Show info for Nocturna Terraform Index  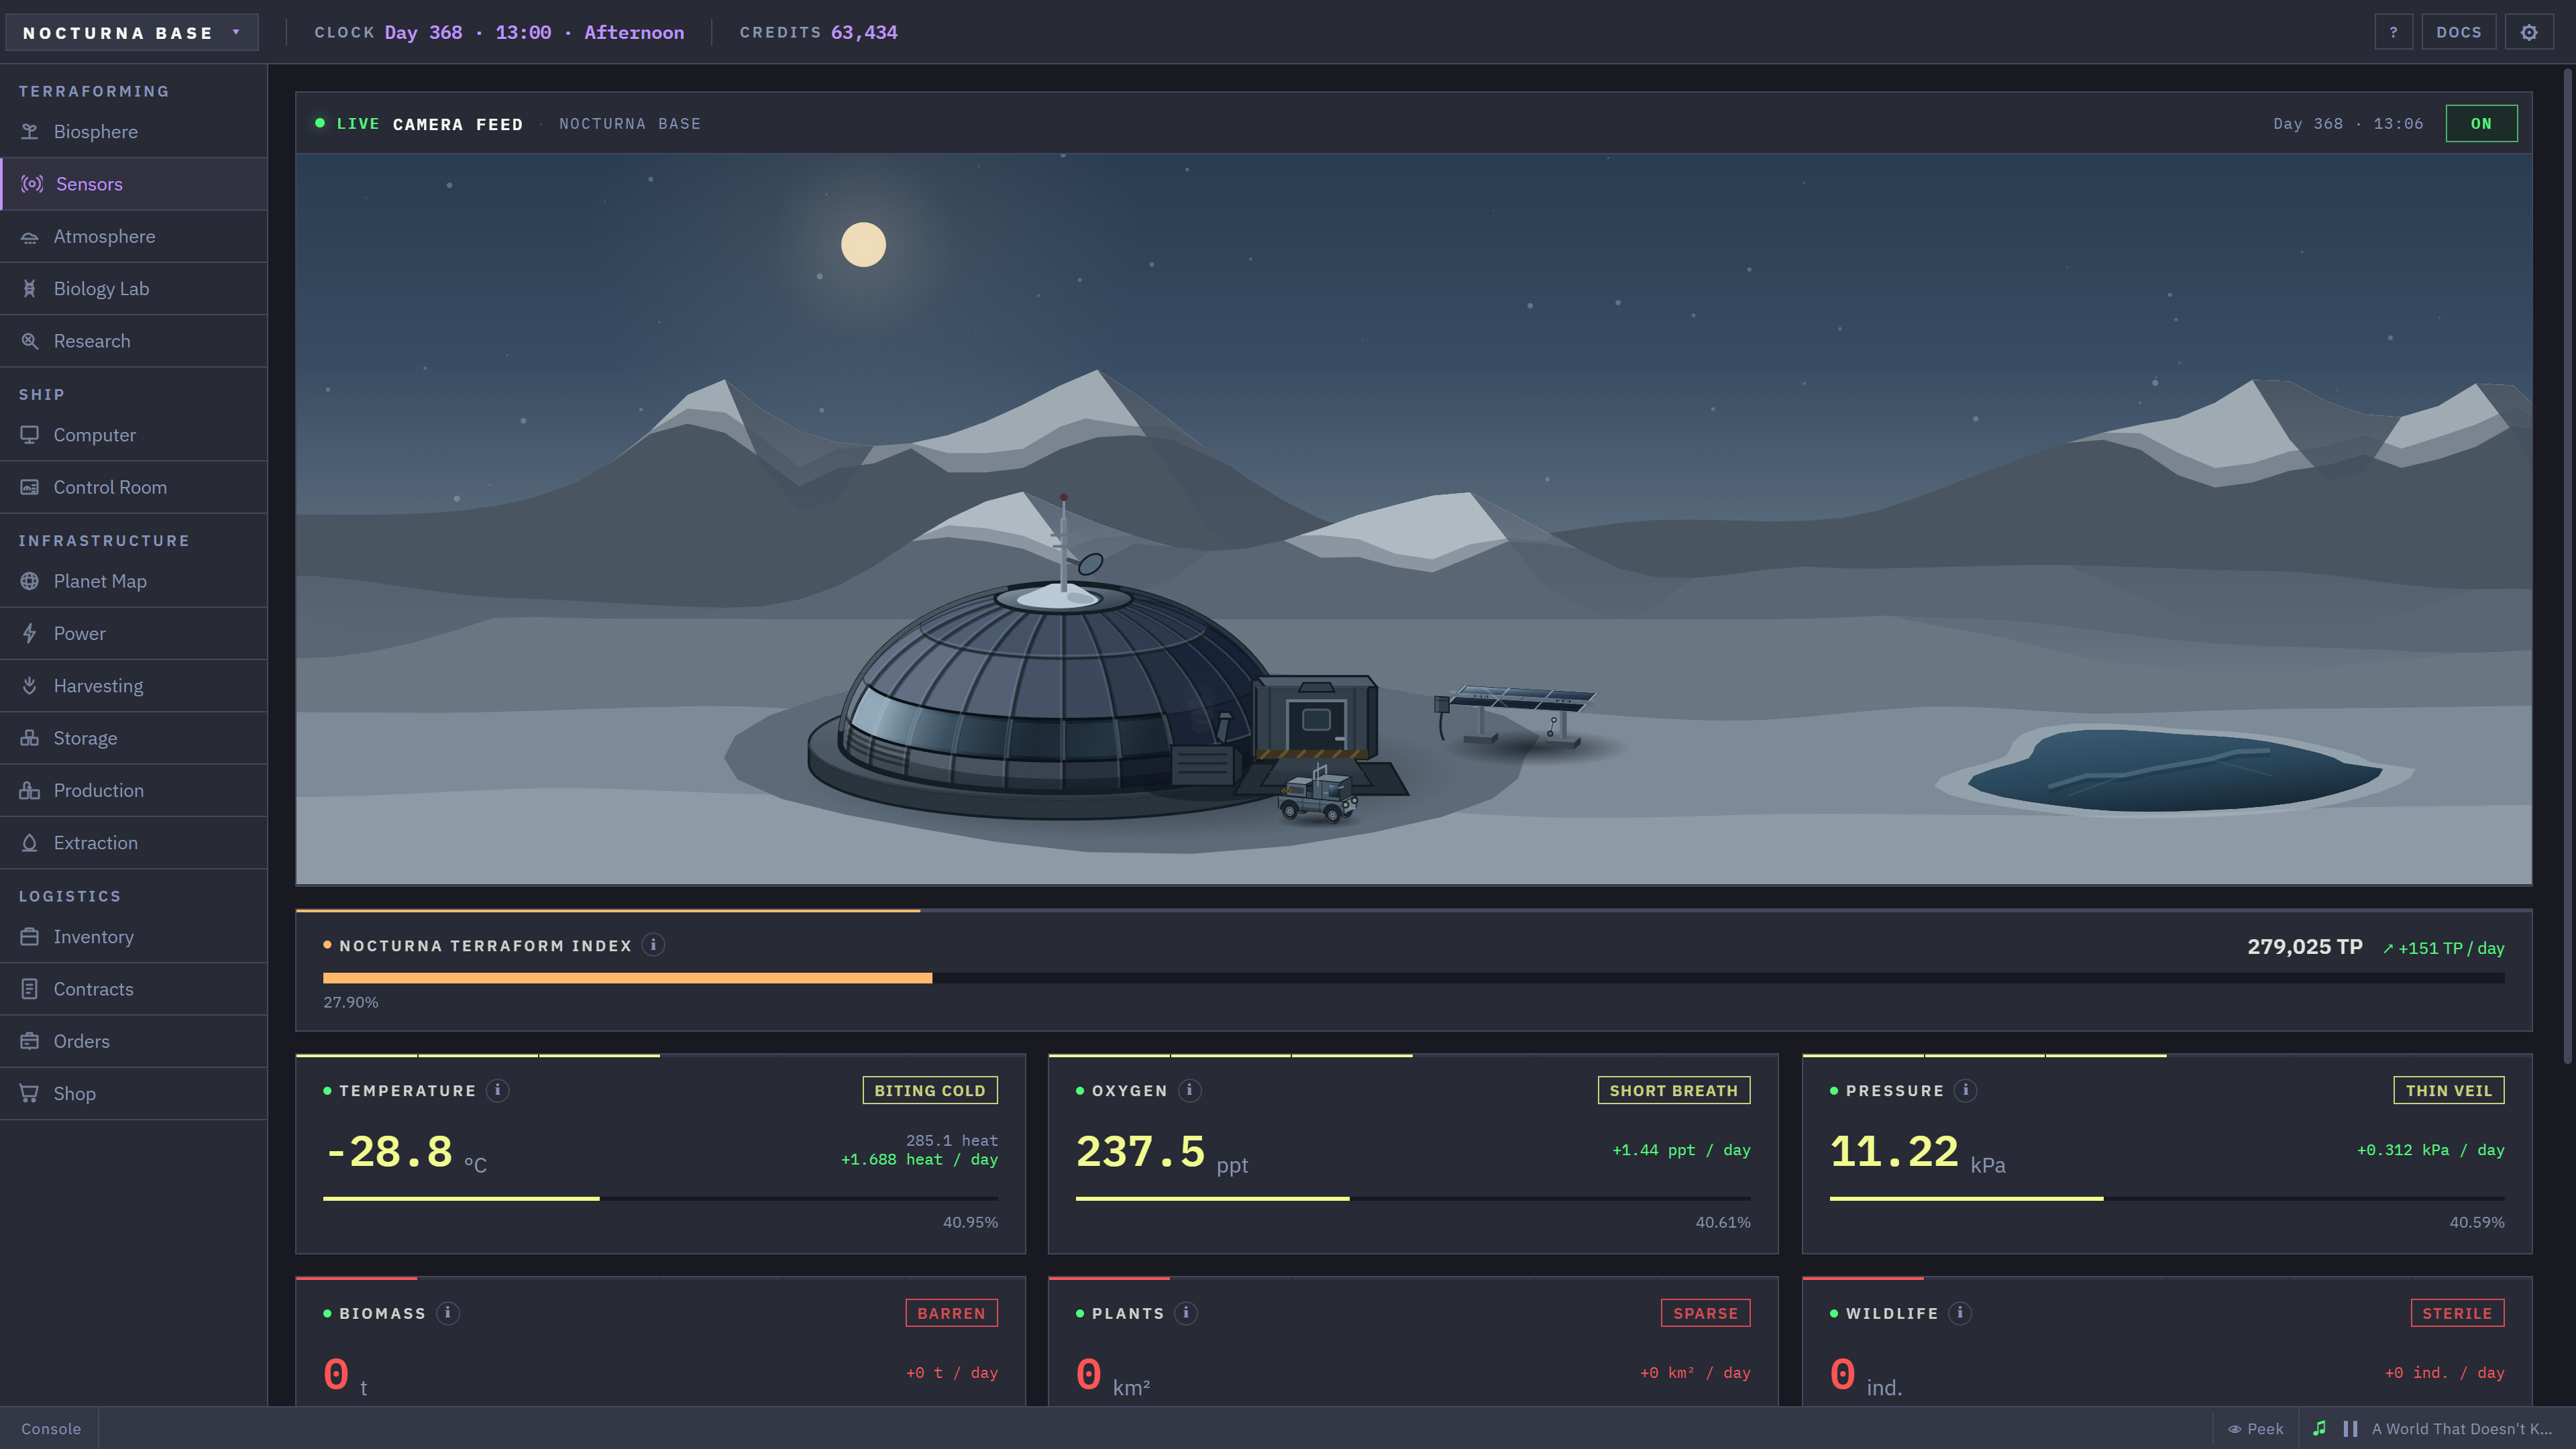(x=653, y=945)
